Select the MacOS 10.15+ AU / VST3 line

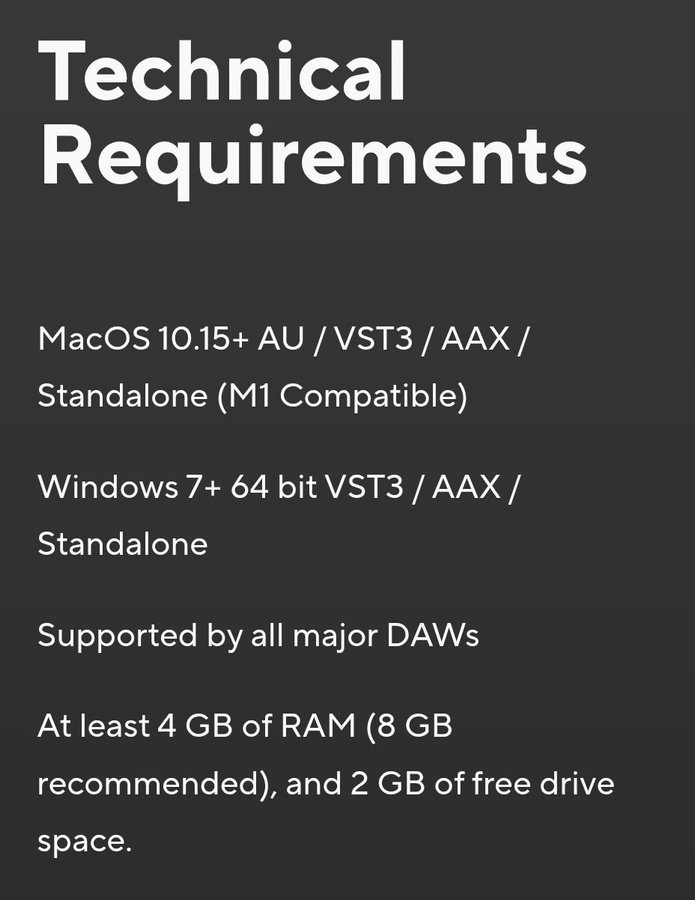pyautogui.click(x=282, y=338)
